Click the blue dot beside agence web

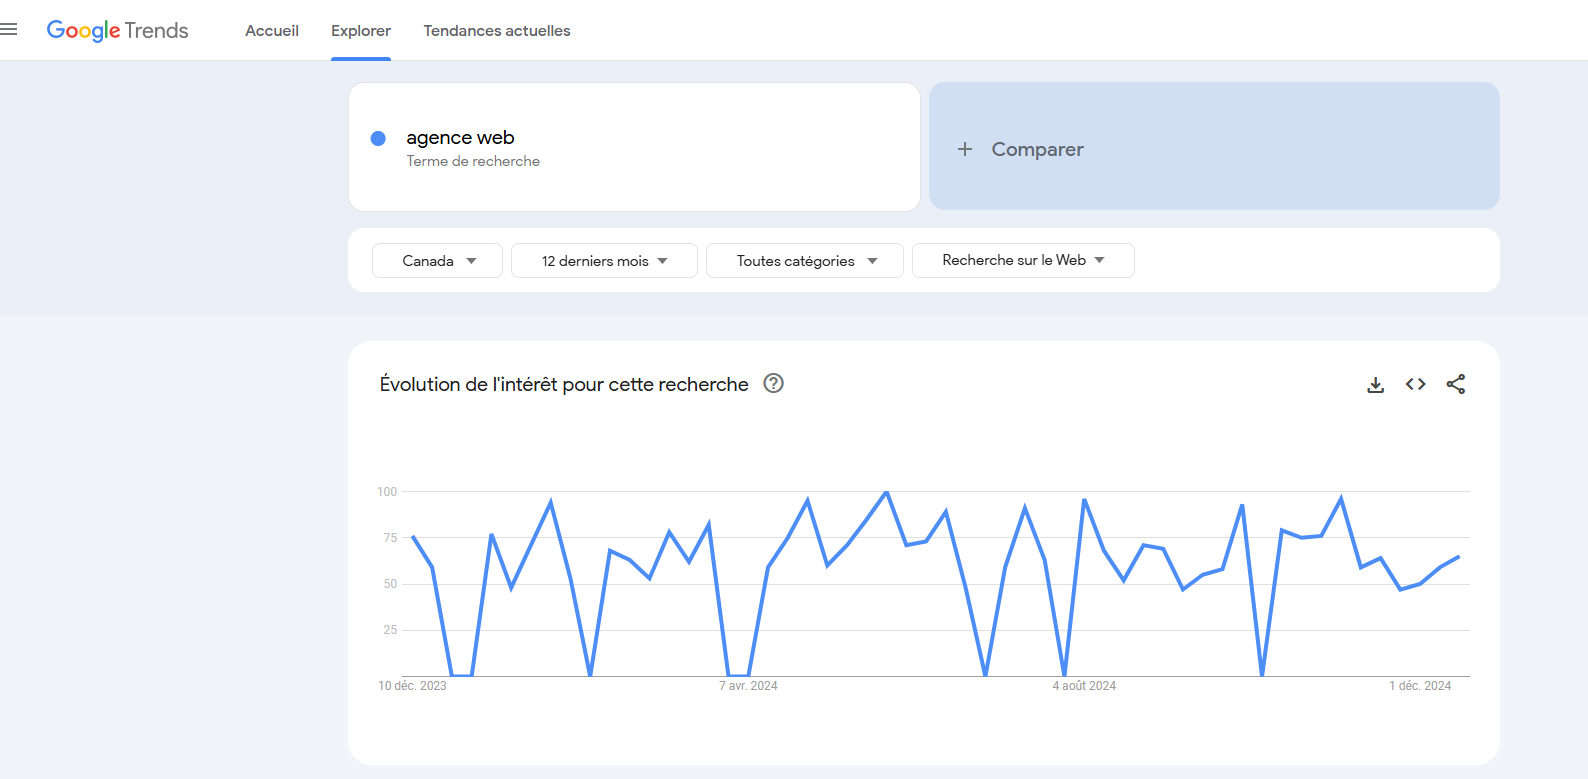pos(378,138)
